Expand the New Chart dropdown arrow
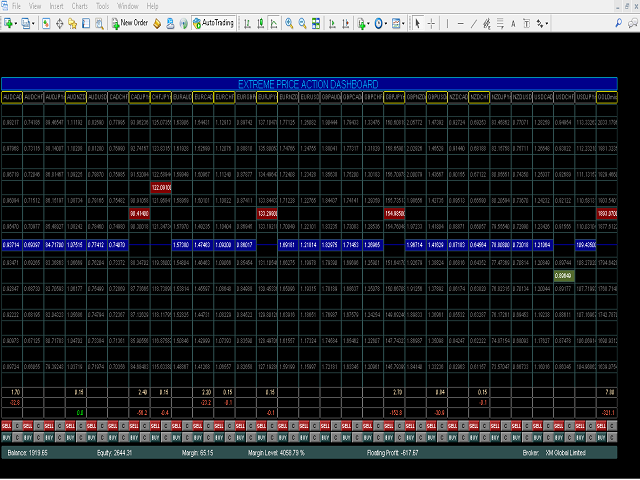The width and height of the screenshot is (640, 480). [16, 24]
